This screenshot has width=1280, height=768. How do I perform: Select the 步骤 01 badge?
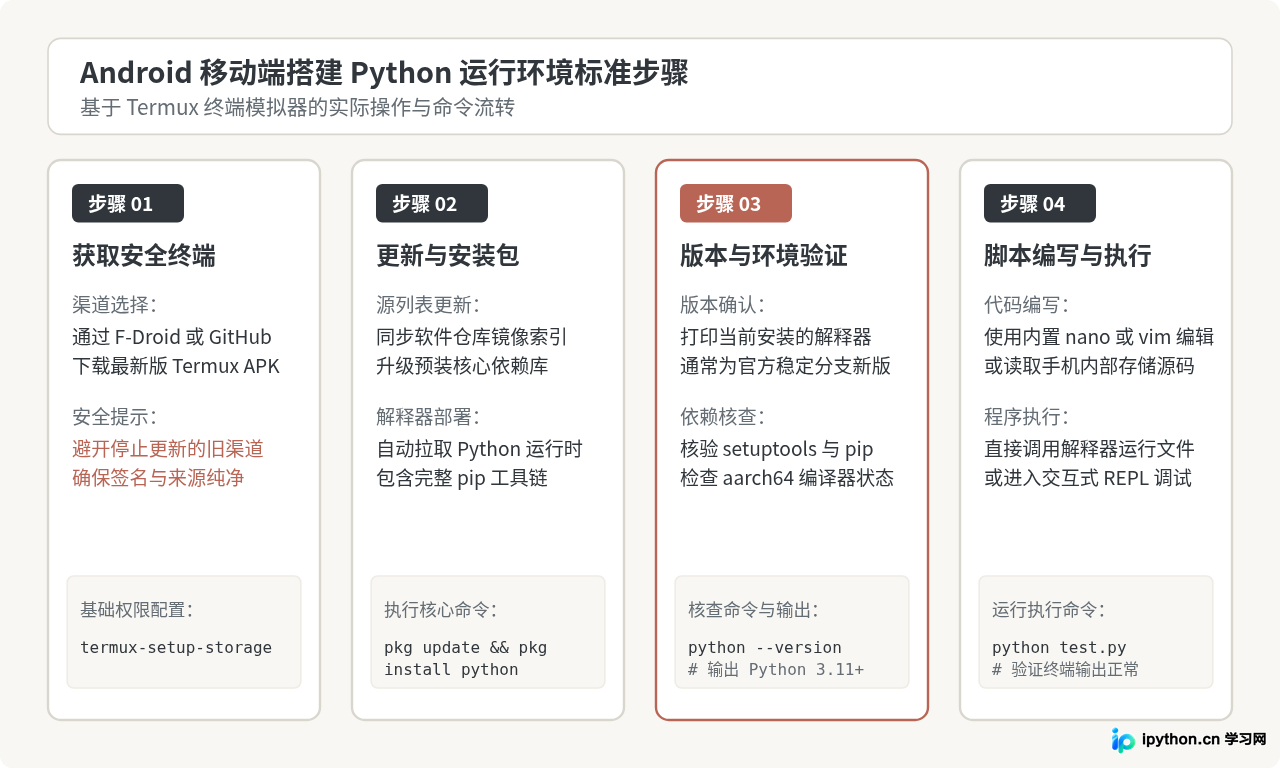coord(128,203)
